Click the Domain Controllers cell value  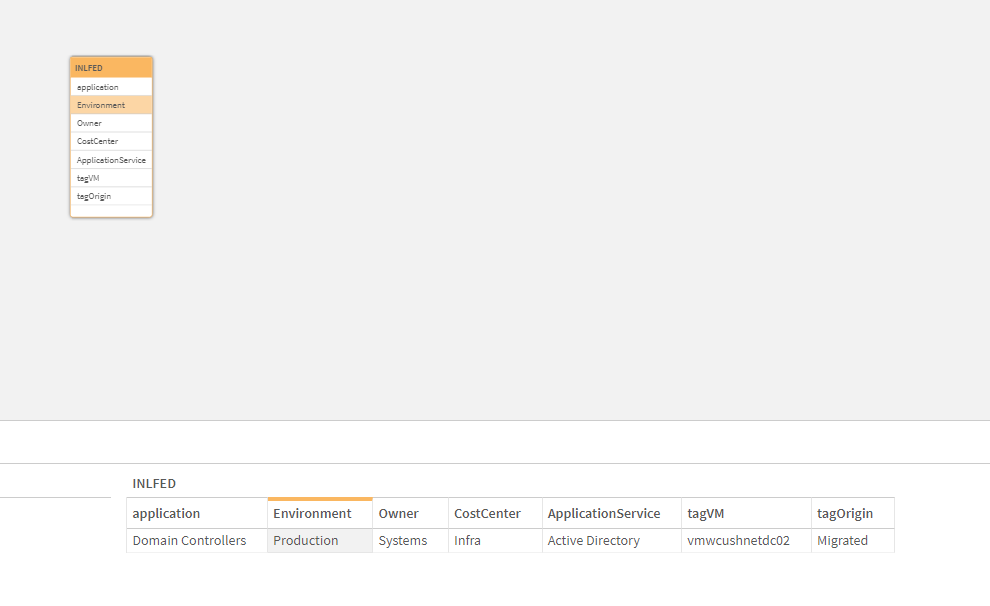coord(188,540)
